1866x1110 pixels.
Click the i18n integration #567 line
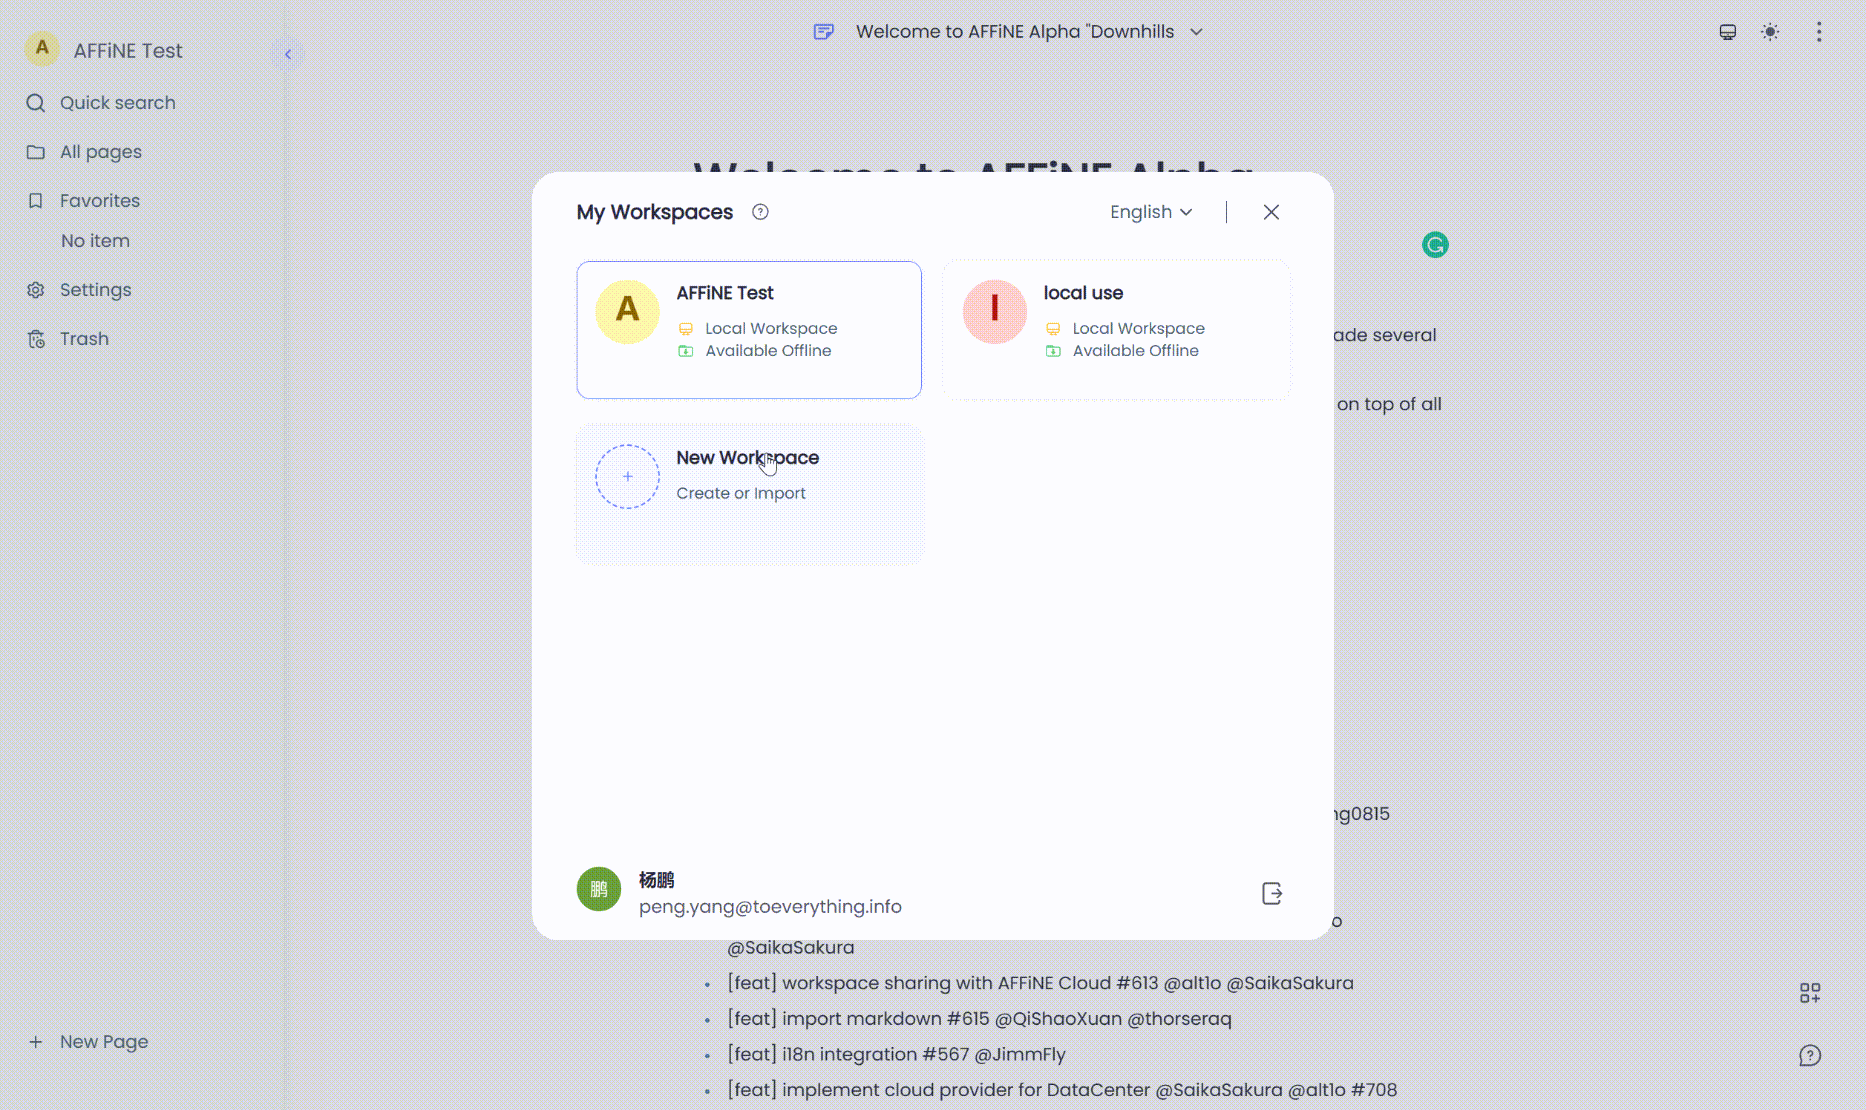tap(896, 1055)
